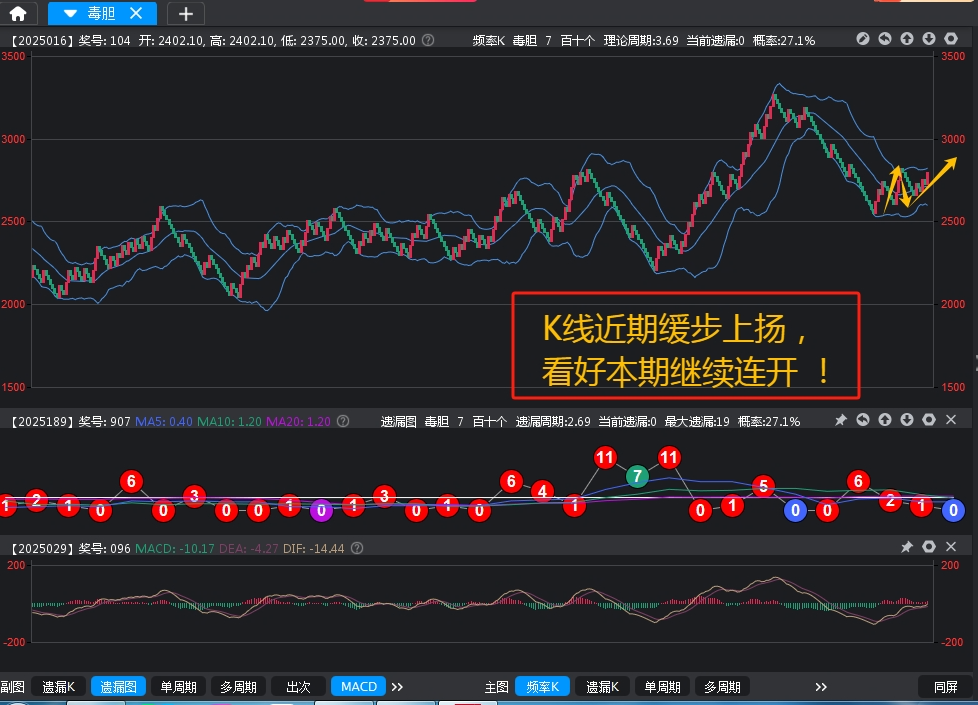978x705 pixels.
Task: Toggle the MACD sub-chart button
Action: [359, 687]
